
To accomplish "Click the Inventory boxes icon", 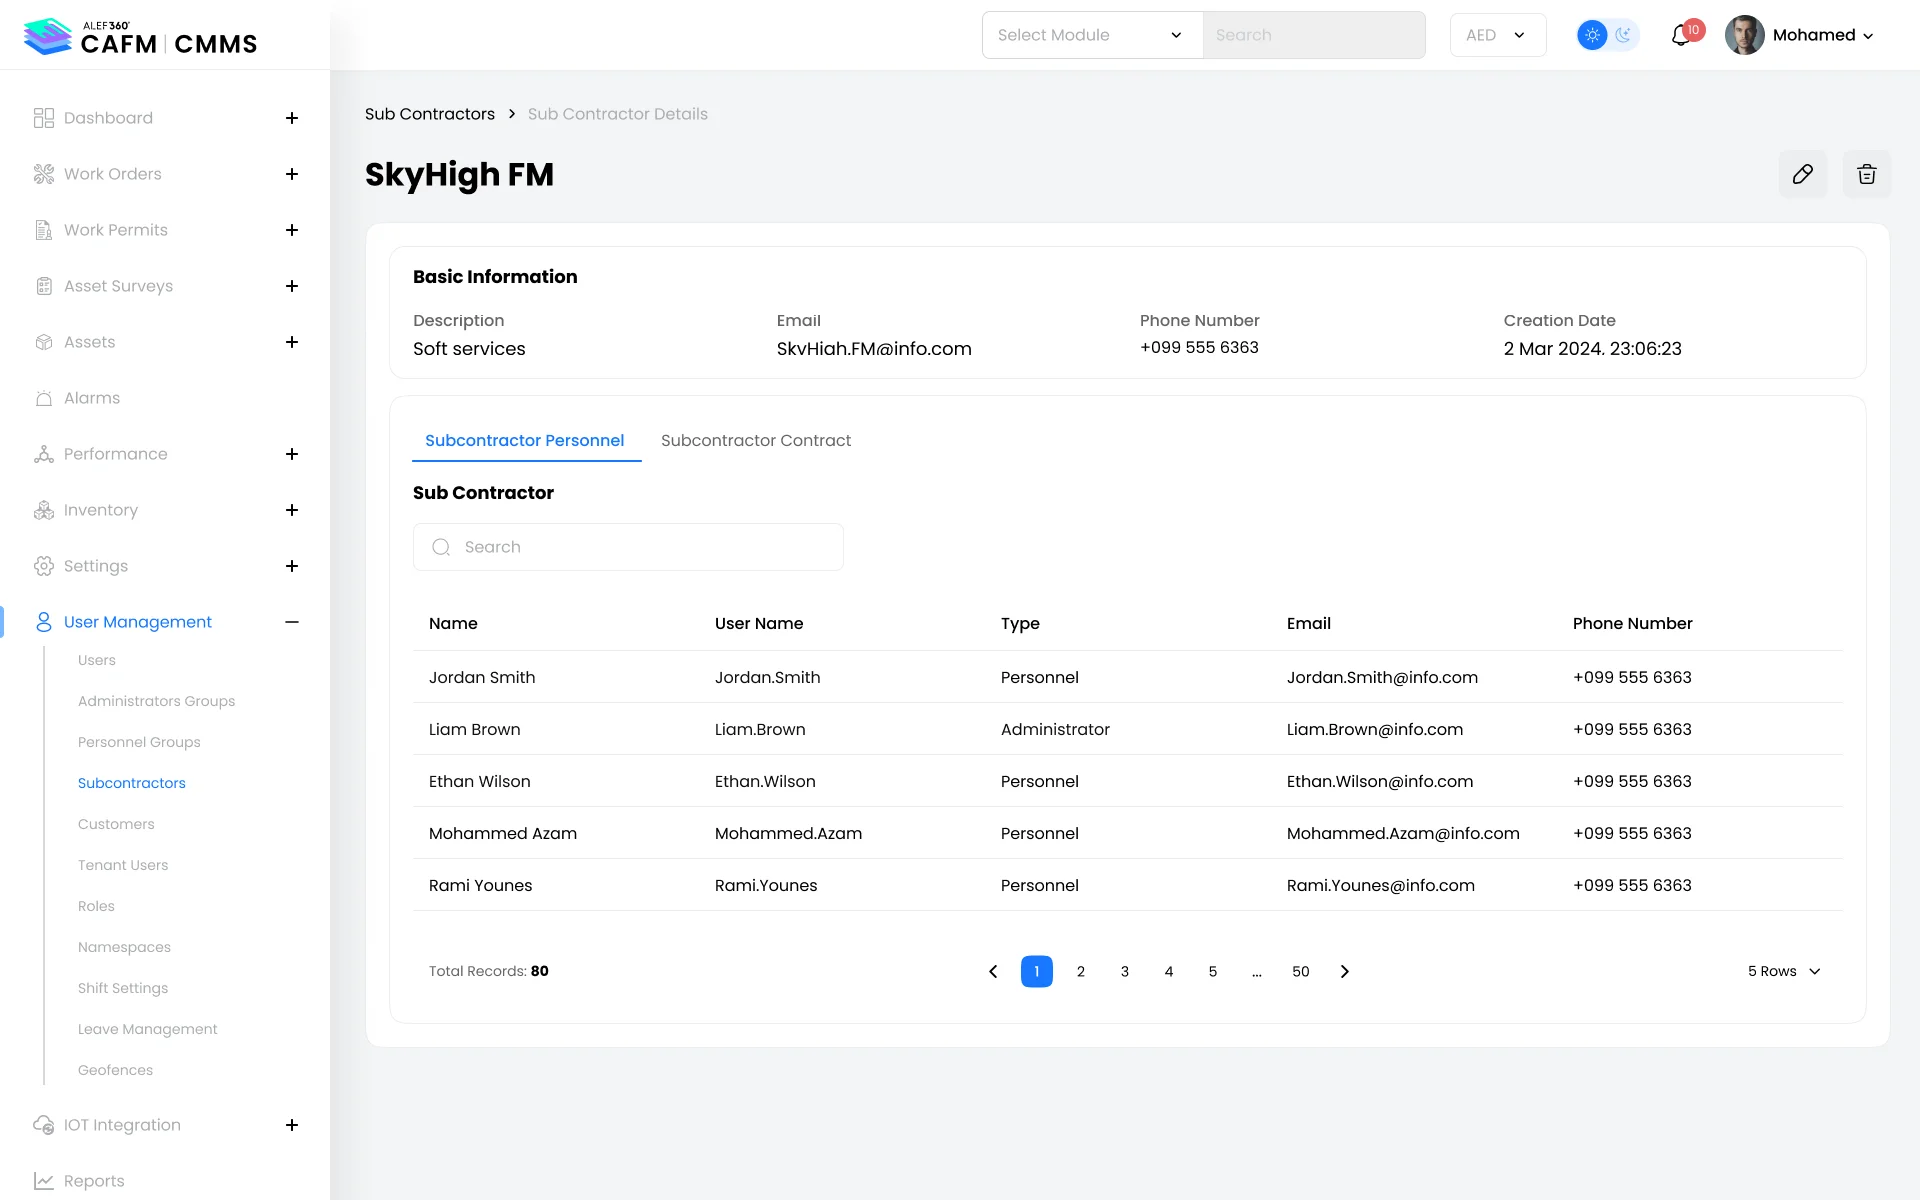I will [x=43, y=510].
